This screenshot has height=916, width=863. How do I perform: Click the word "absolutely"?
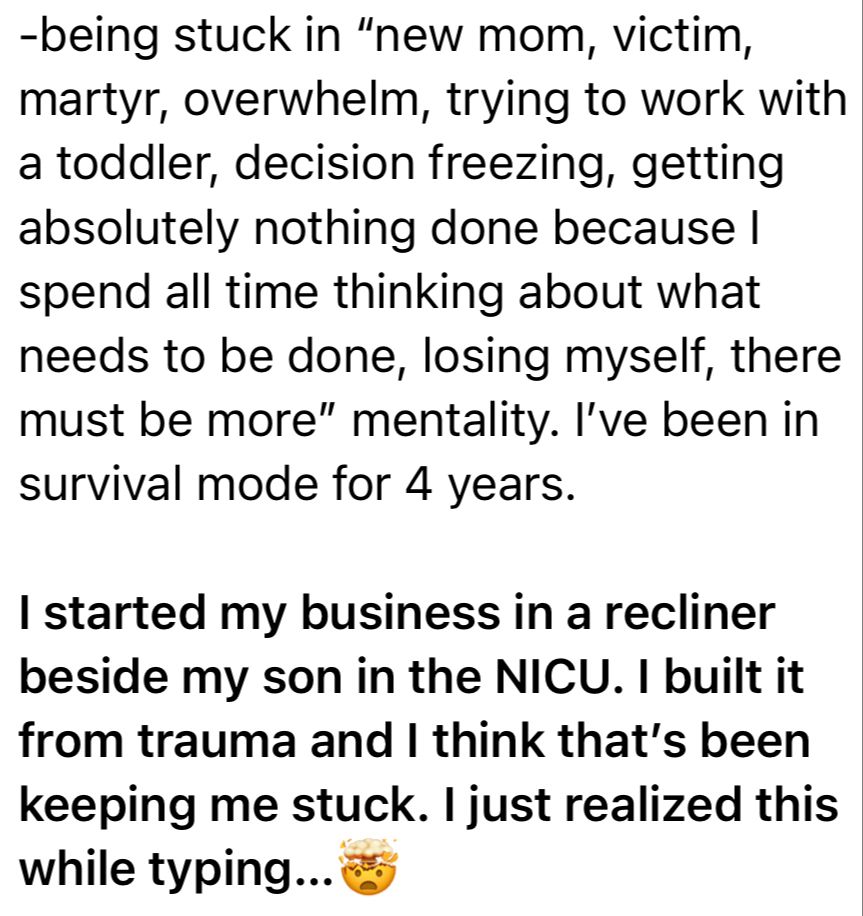(129, 228)
